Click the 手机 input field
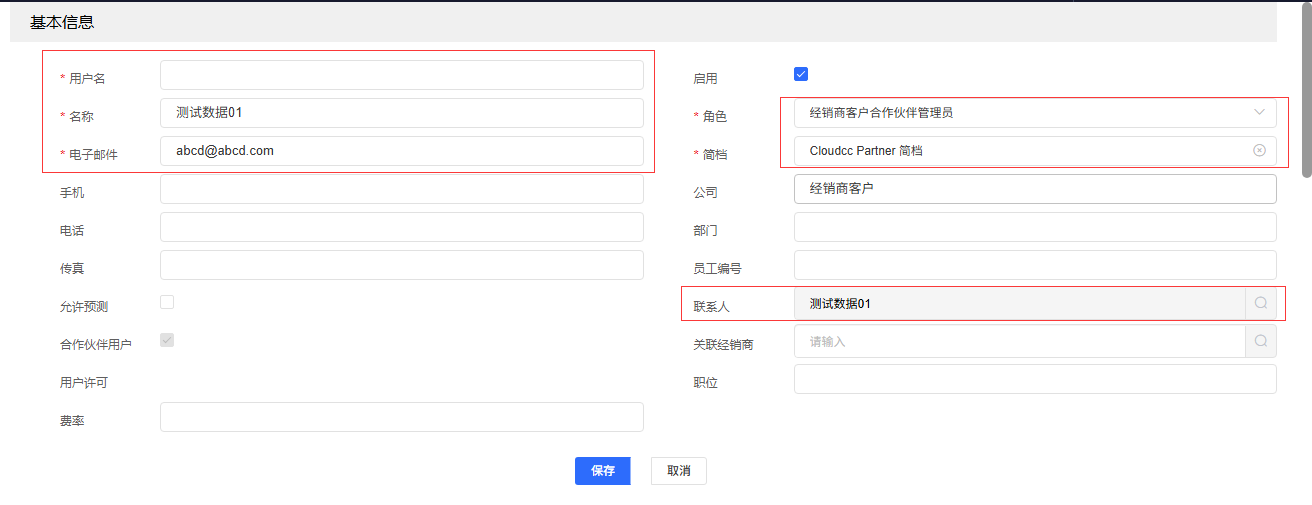The width and height of the screenshot is (1312, 505). click(401, 189)
